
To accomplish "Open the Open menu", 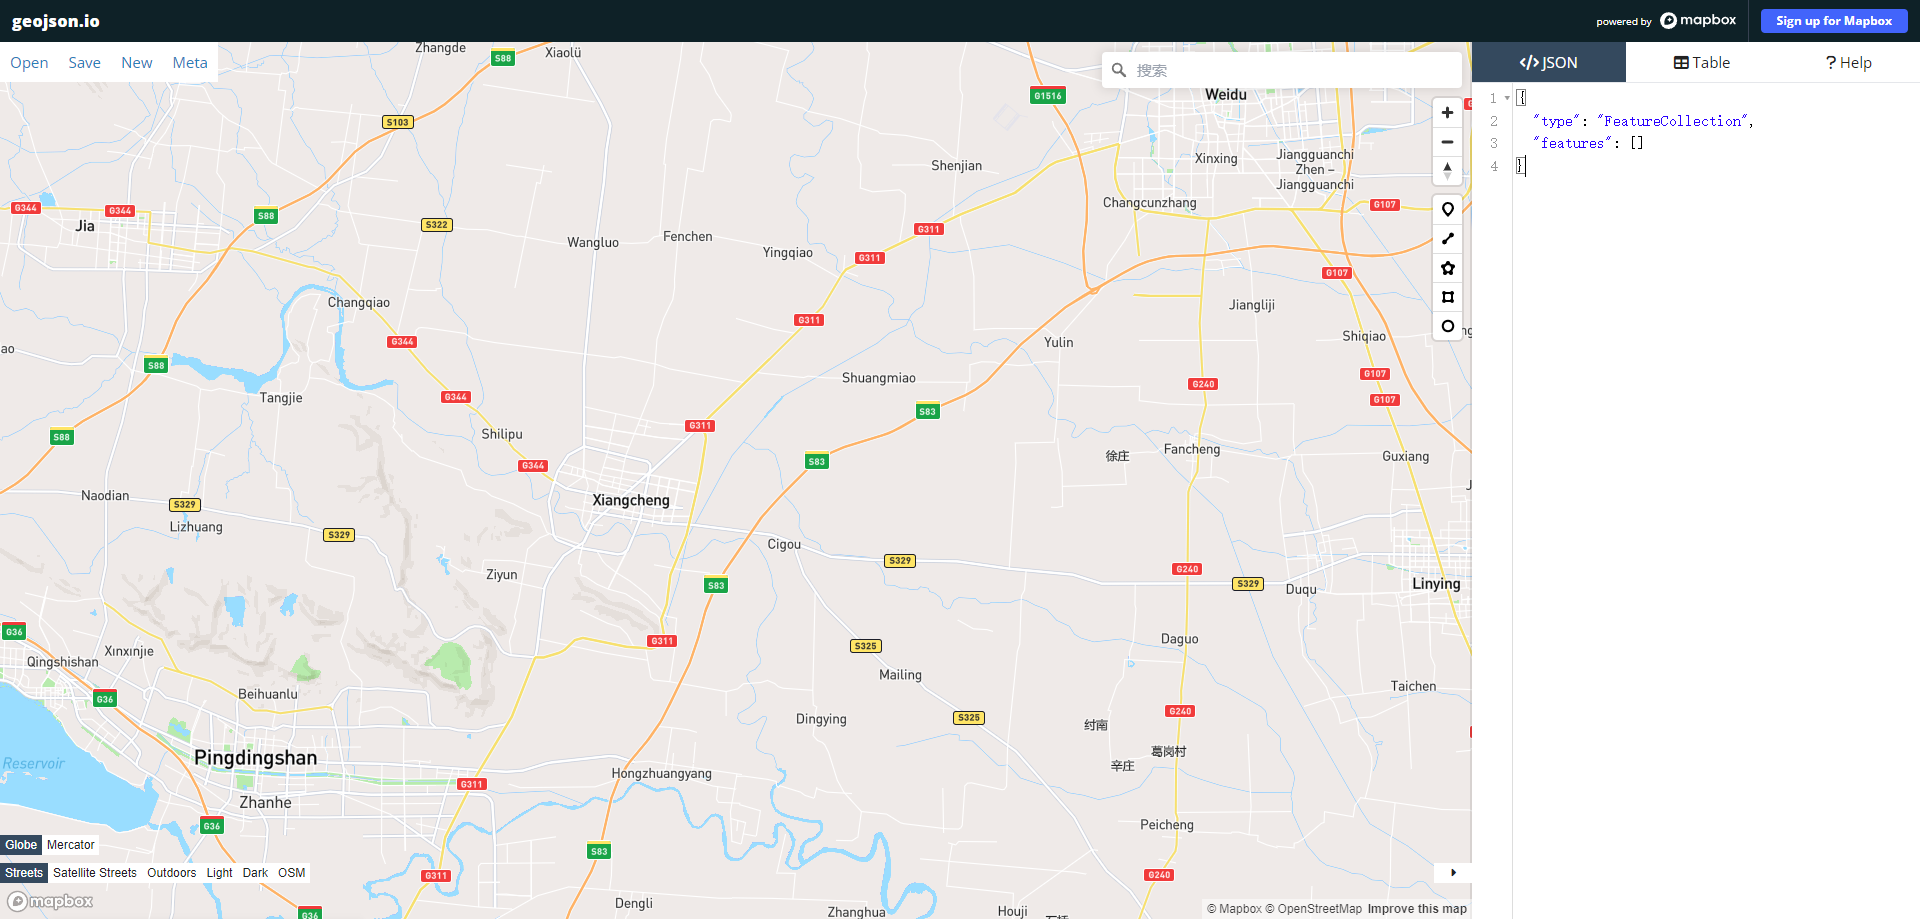I will (x=29, y=62).
